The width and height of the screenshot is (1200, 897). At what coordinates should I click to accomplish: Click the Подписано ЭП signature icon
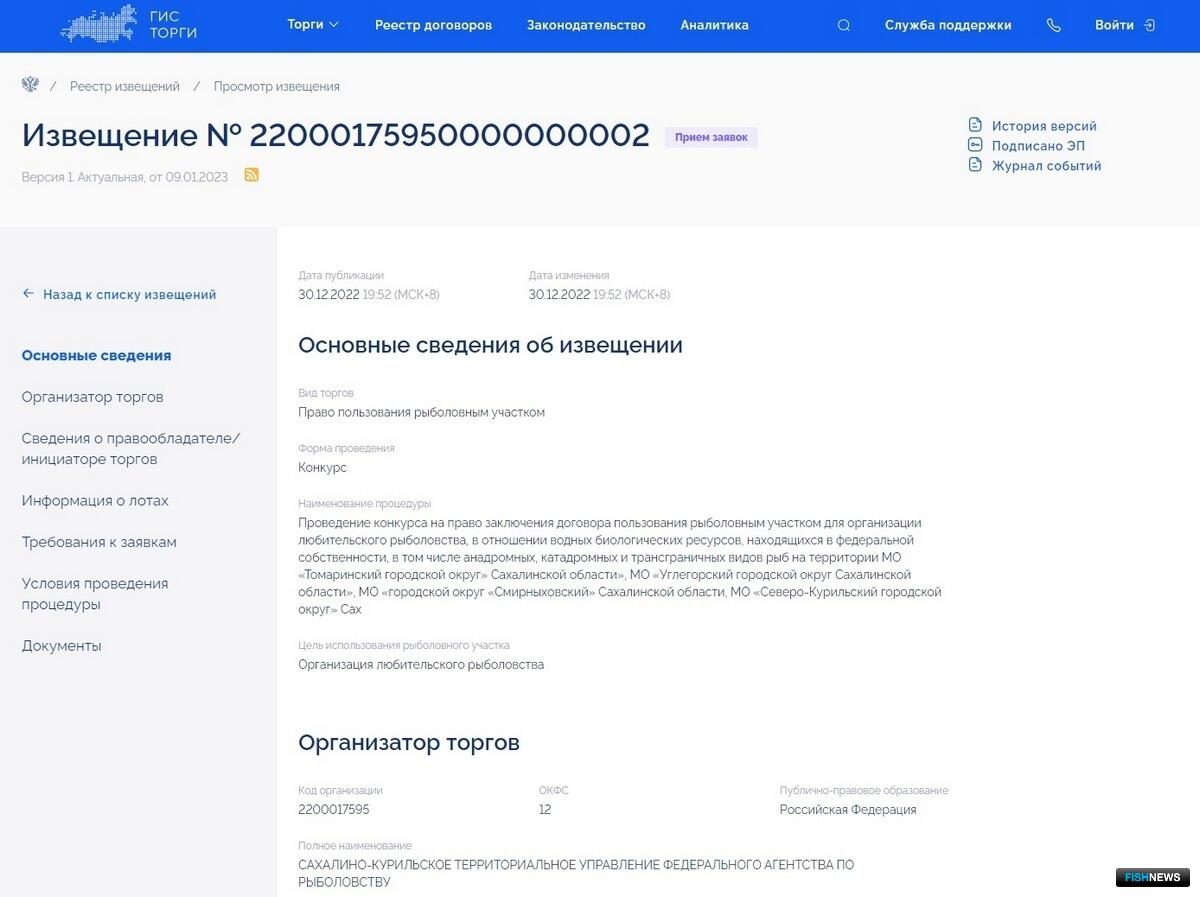[975, 146]
